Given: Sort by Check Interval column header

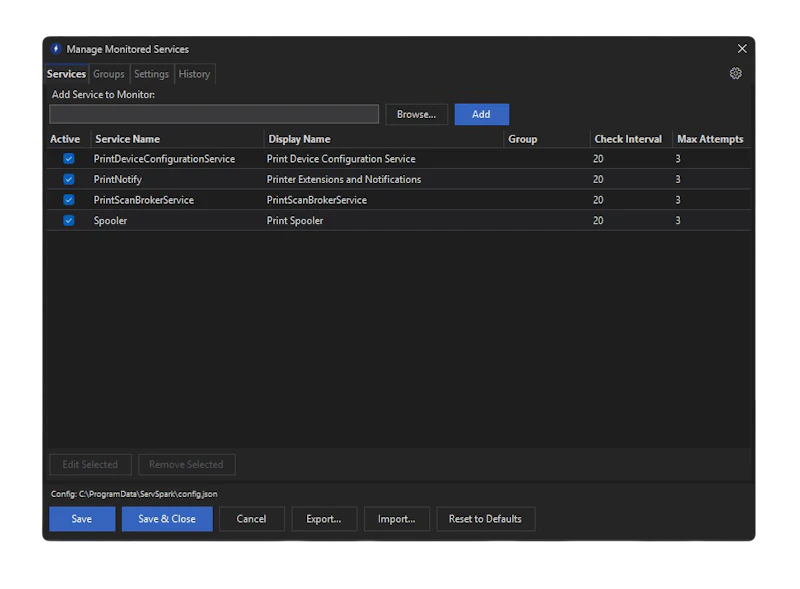Looking at the screenshot, I should (x=631, y=139).
